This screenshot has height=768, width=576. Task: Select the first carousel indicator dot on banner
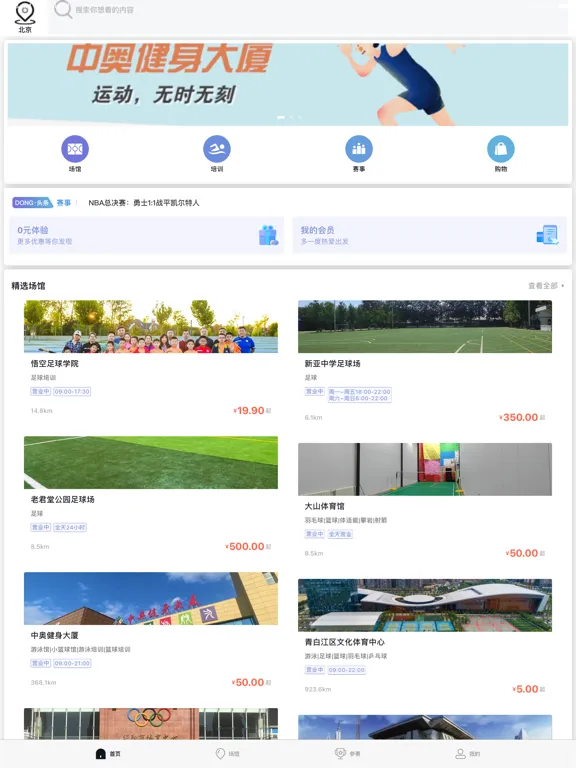click(x=281, y=118)
